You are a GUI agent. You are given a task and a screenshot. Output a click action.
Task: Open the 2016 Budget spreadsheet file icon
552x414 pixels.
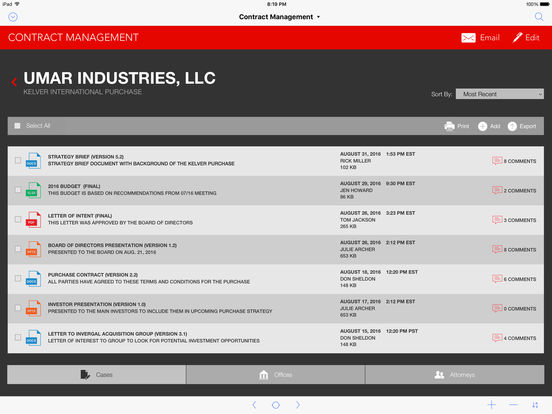click(x=33, y=190)
